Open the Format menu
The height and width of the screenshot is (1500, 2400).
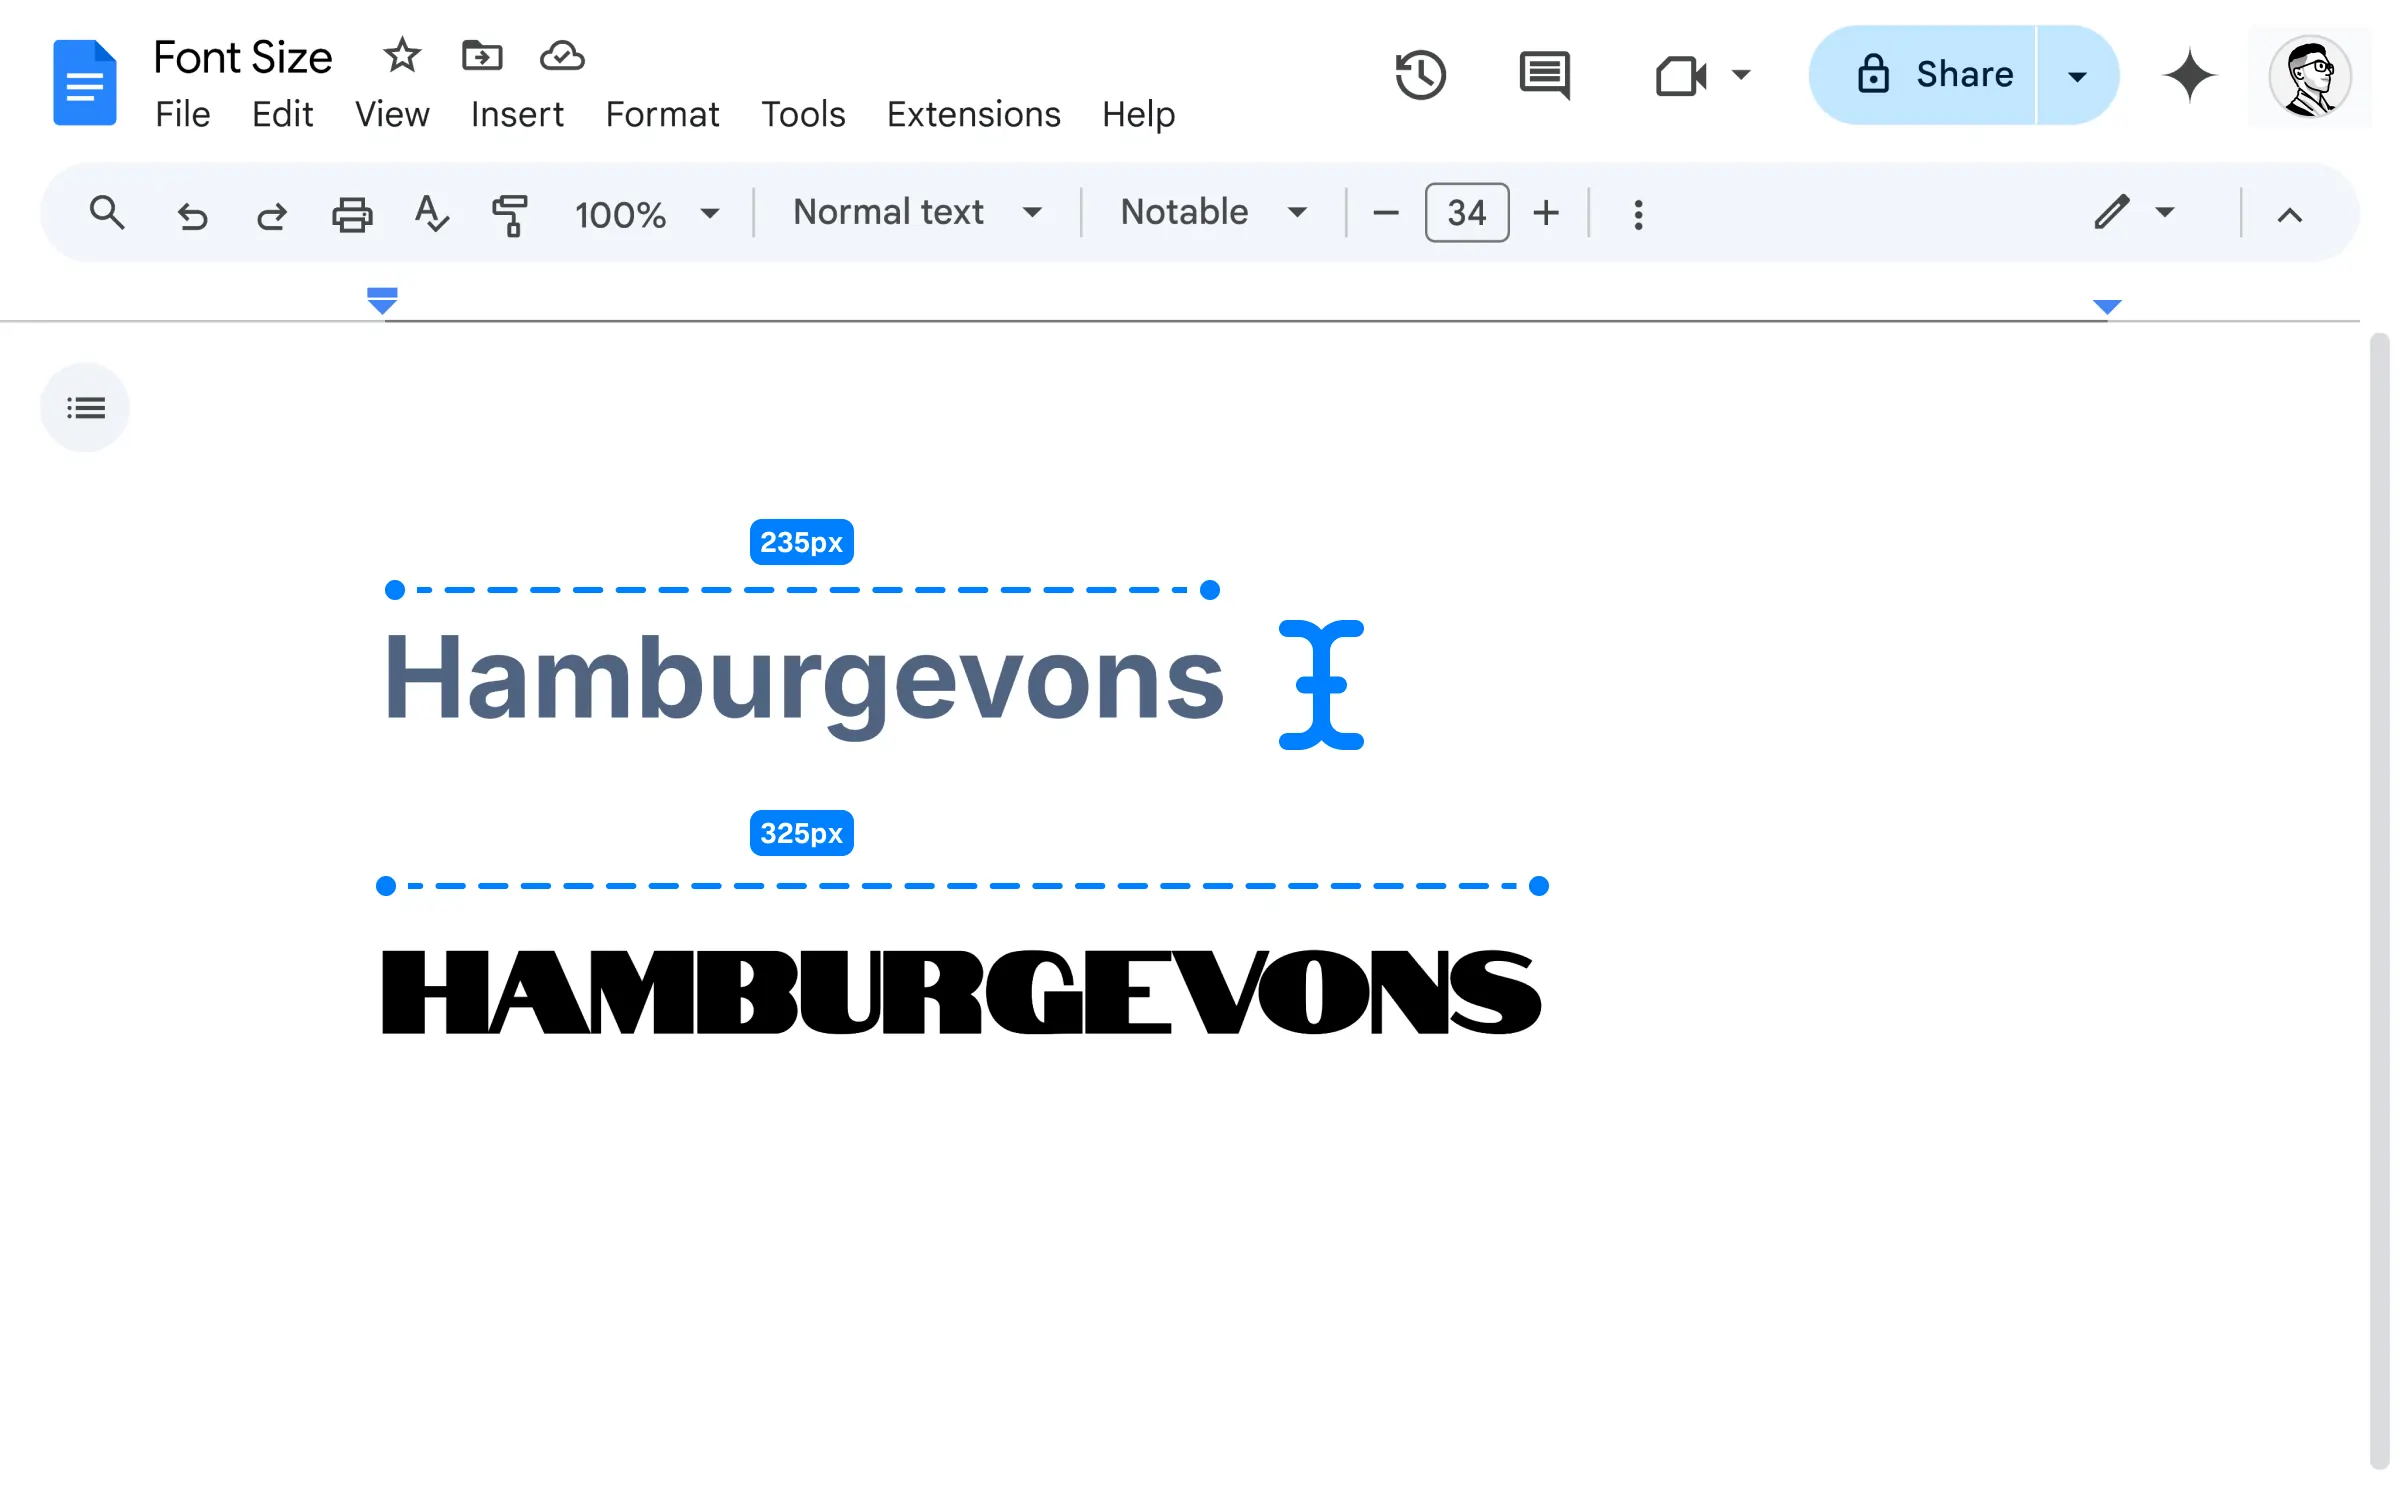point(662,114)
